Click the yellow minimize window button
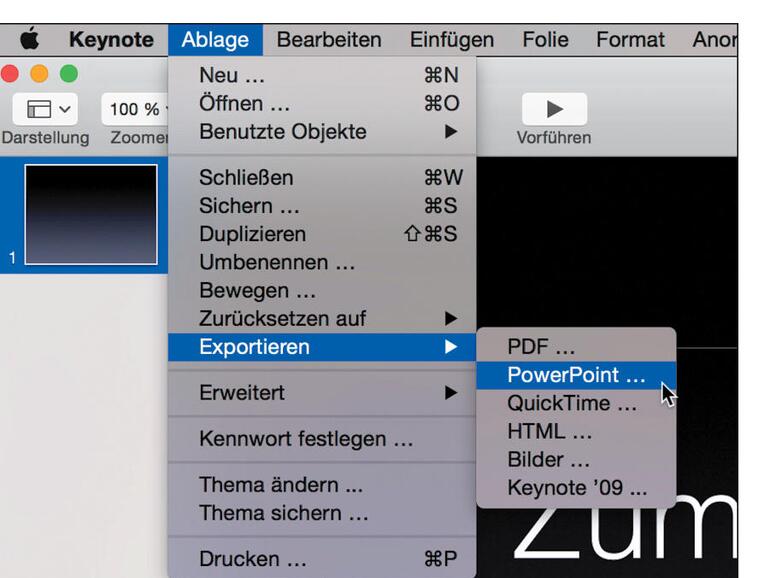The image size is (770, 578). coord(39,74)
